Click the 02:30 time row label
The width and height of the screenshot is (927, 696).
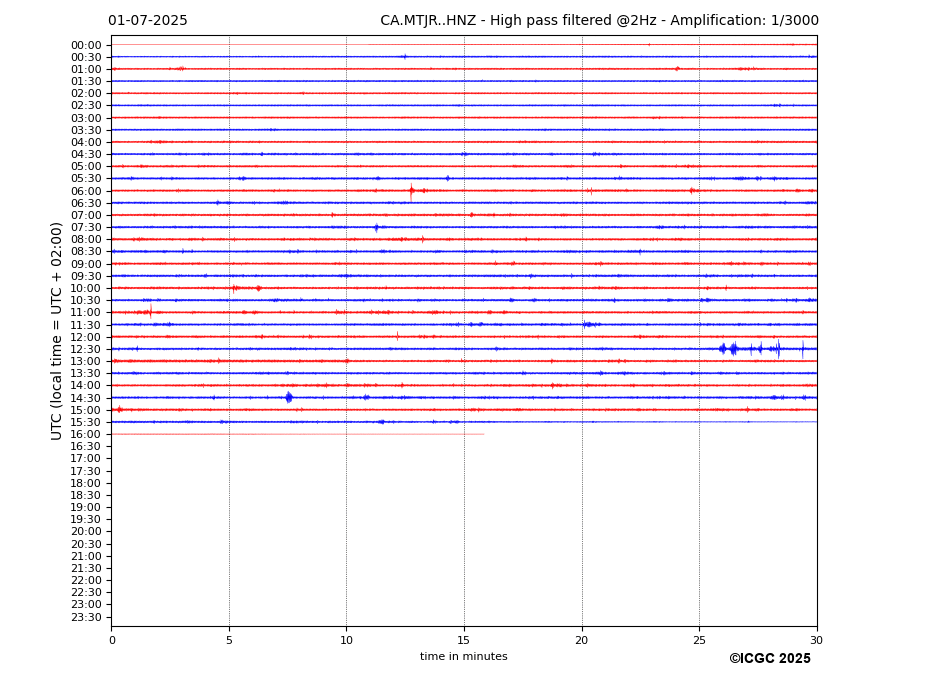tap(86, 105)
